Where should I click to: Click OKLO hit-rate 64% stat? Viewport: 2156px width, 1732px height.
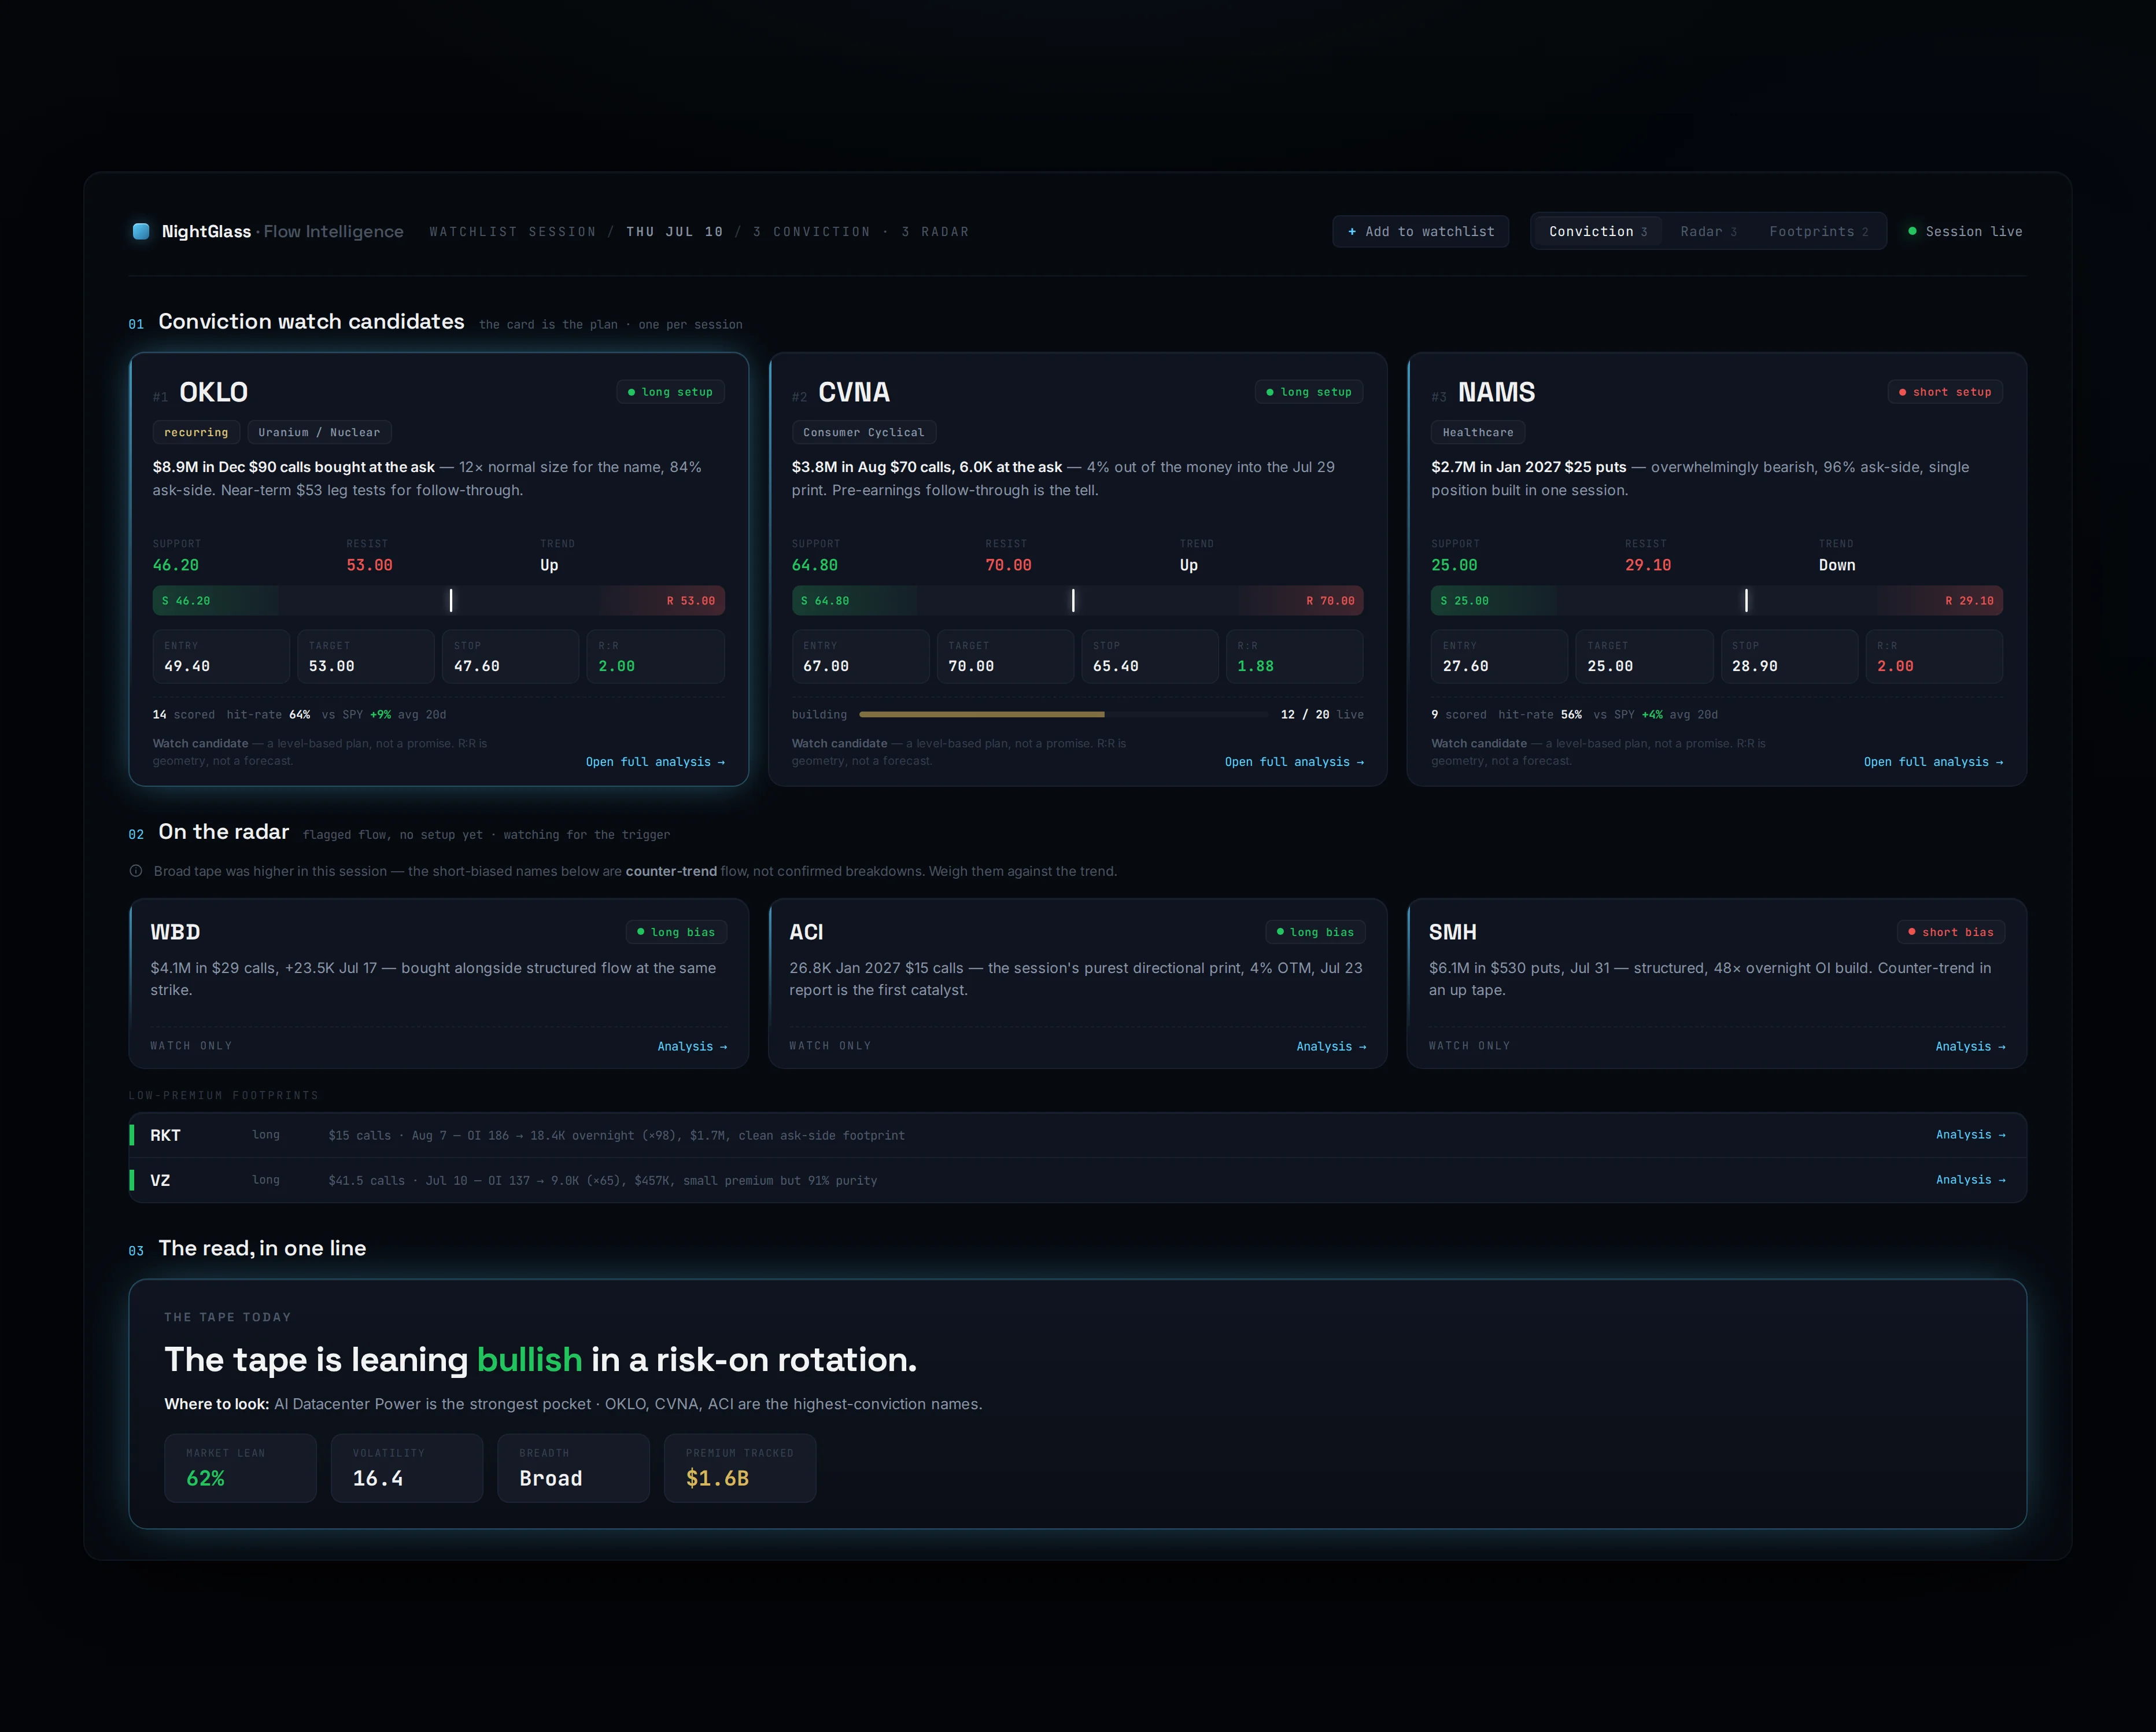click(x=268, y=714)
